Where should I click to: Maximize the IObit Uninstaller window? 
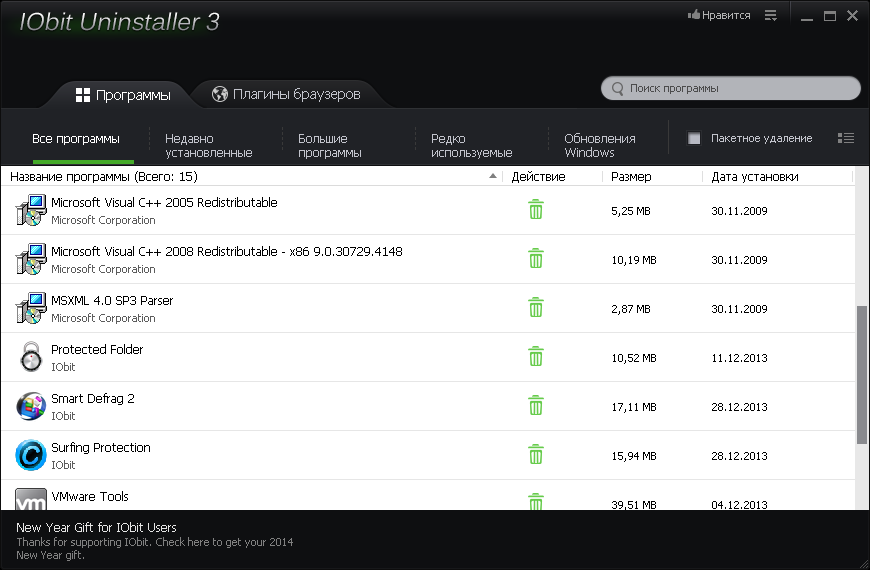829,16
